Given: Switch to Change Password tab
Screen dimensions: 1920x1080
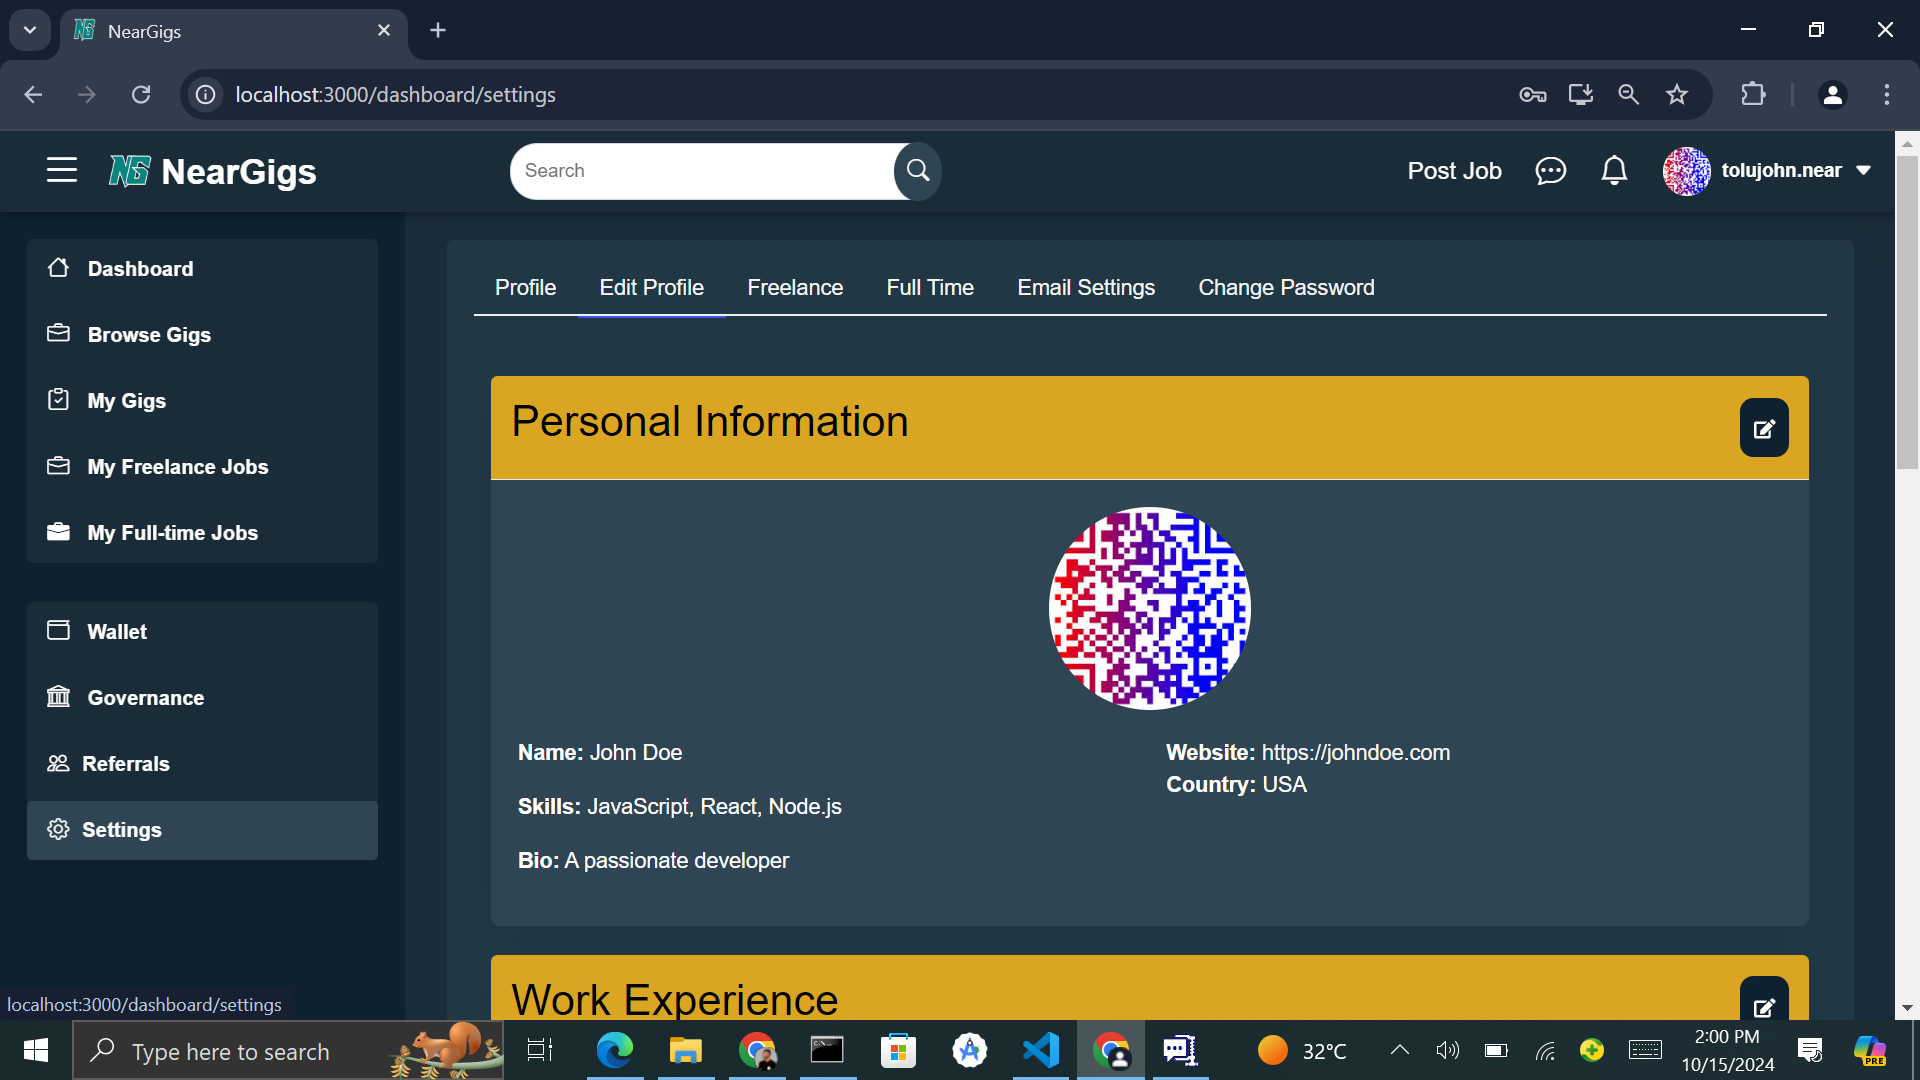Looking at the screenshot, I should coord(1286,288).
